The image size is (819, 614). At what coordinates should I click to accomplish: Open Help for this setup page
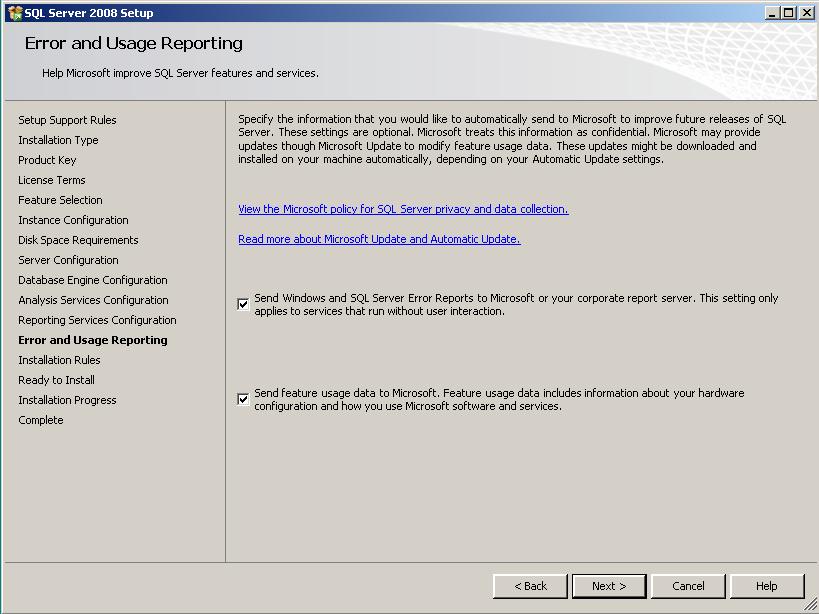coord(767,586)
